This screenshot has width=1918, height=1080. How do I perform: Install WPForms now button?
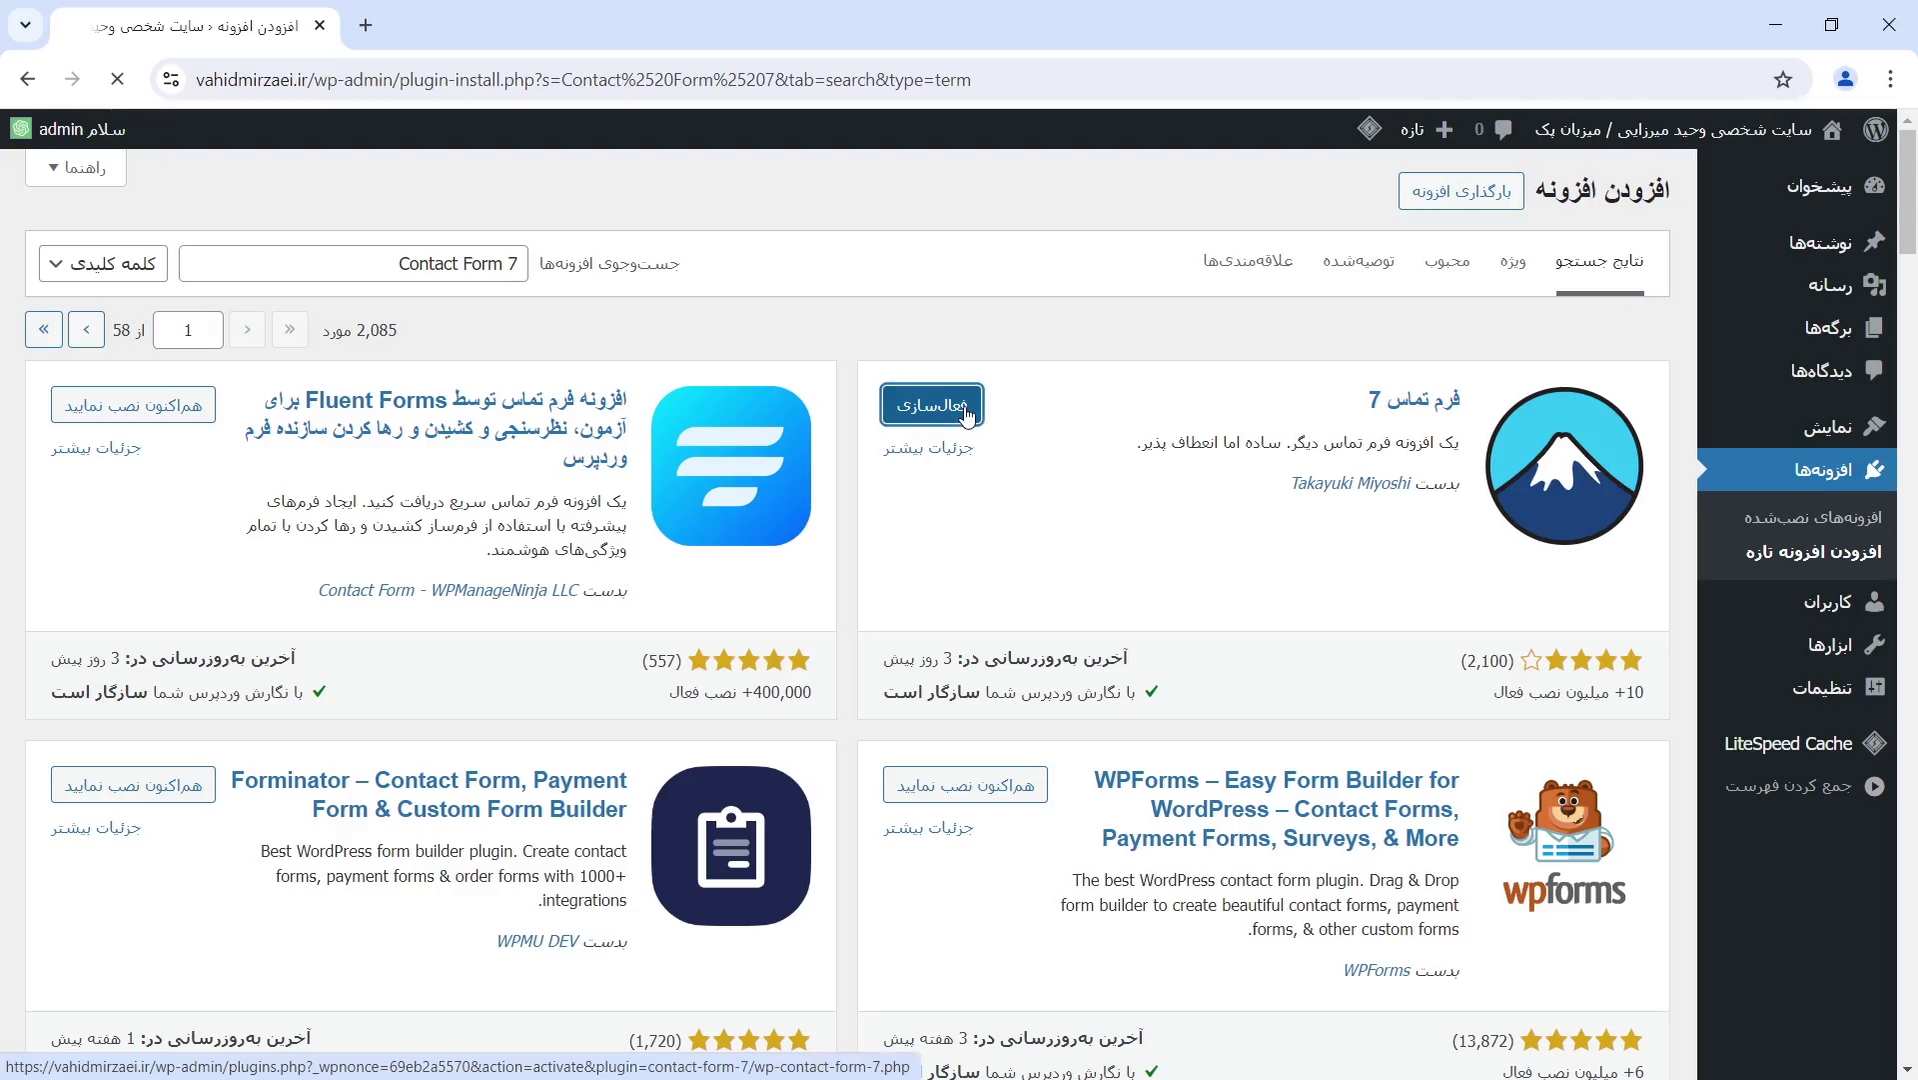[x=965, y=785]
